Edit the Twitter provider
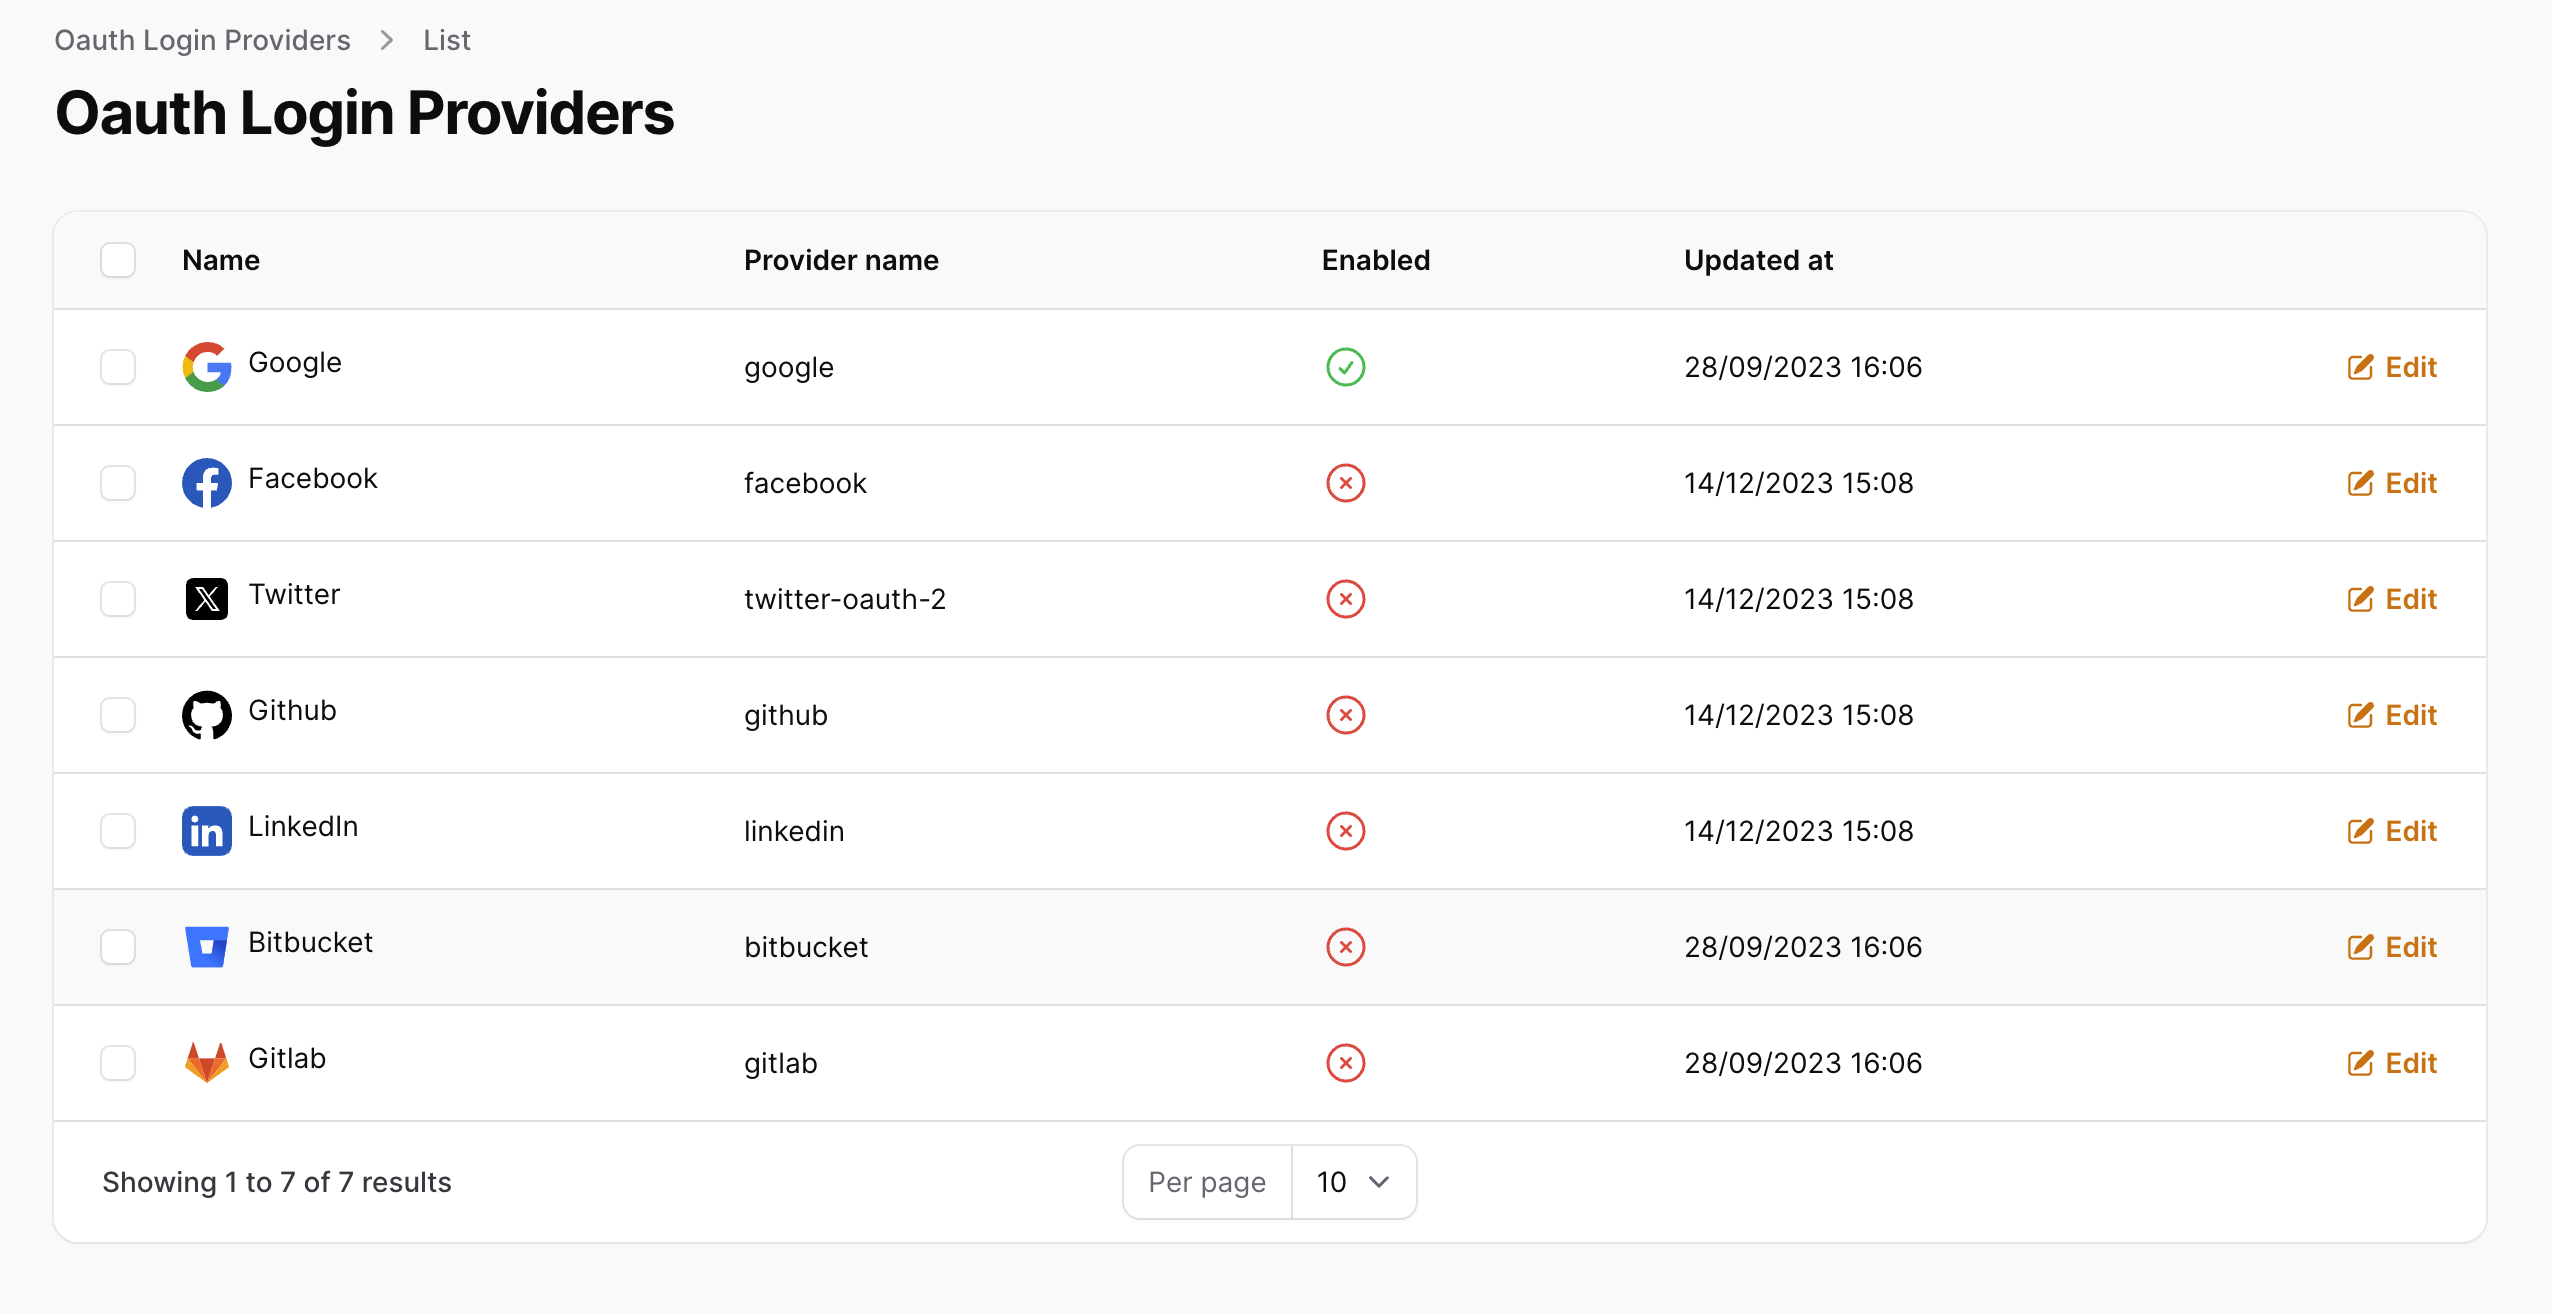 pyautogui.click(x=2392, y=599)
